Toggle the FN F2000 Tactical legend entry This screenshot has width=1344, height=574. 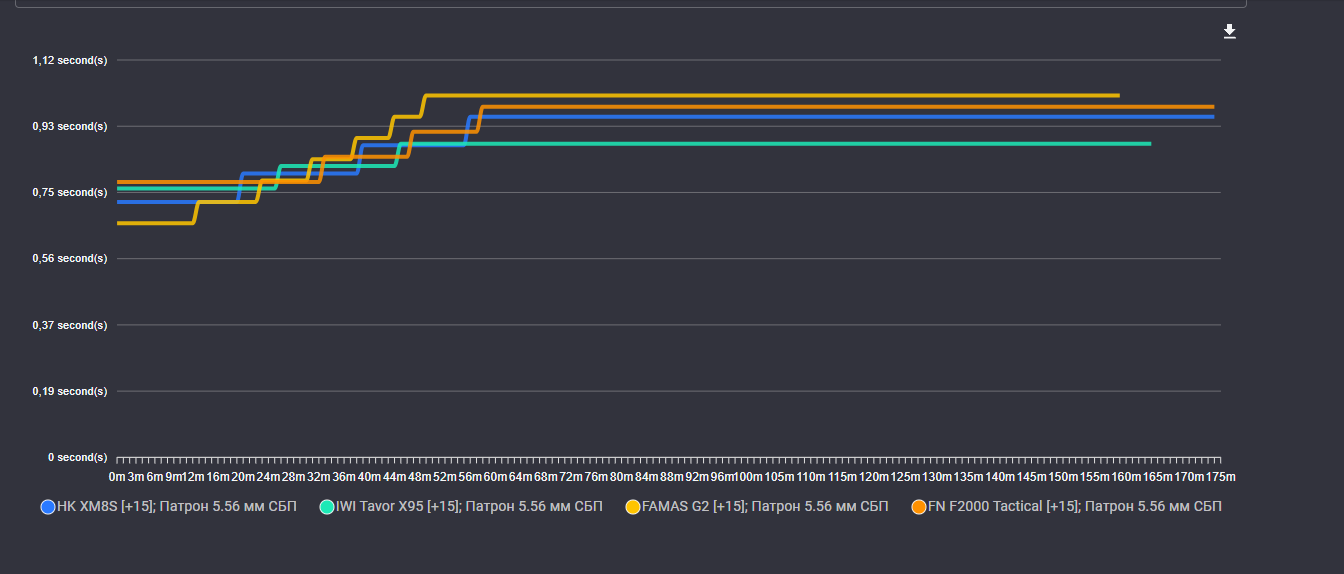coord(1066,507)
